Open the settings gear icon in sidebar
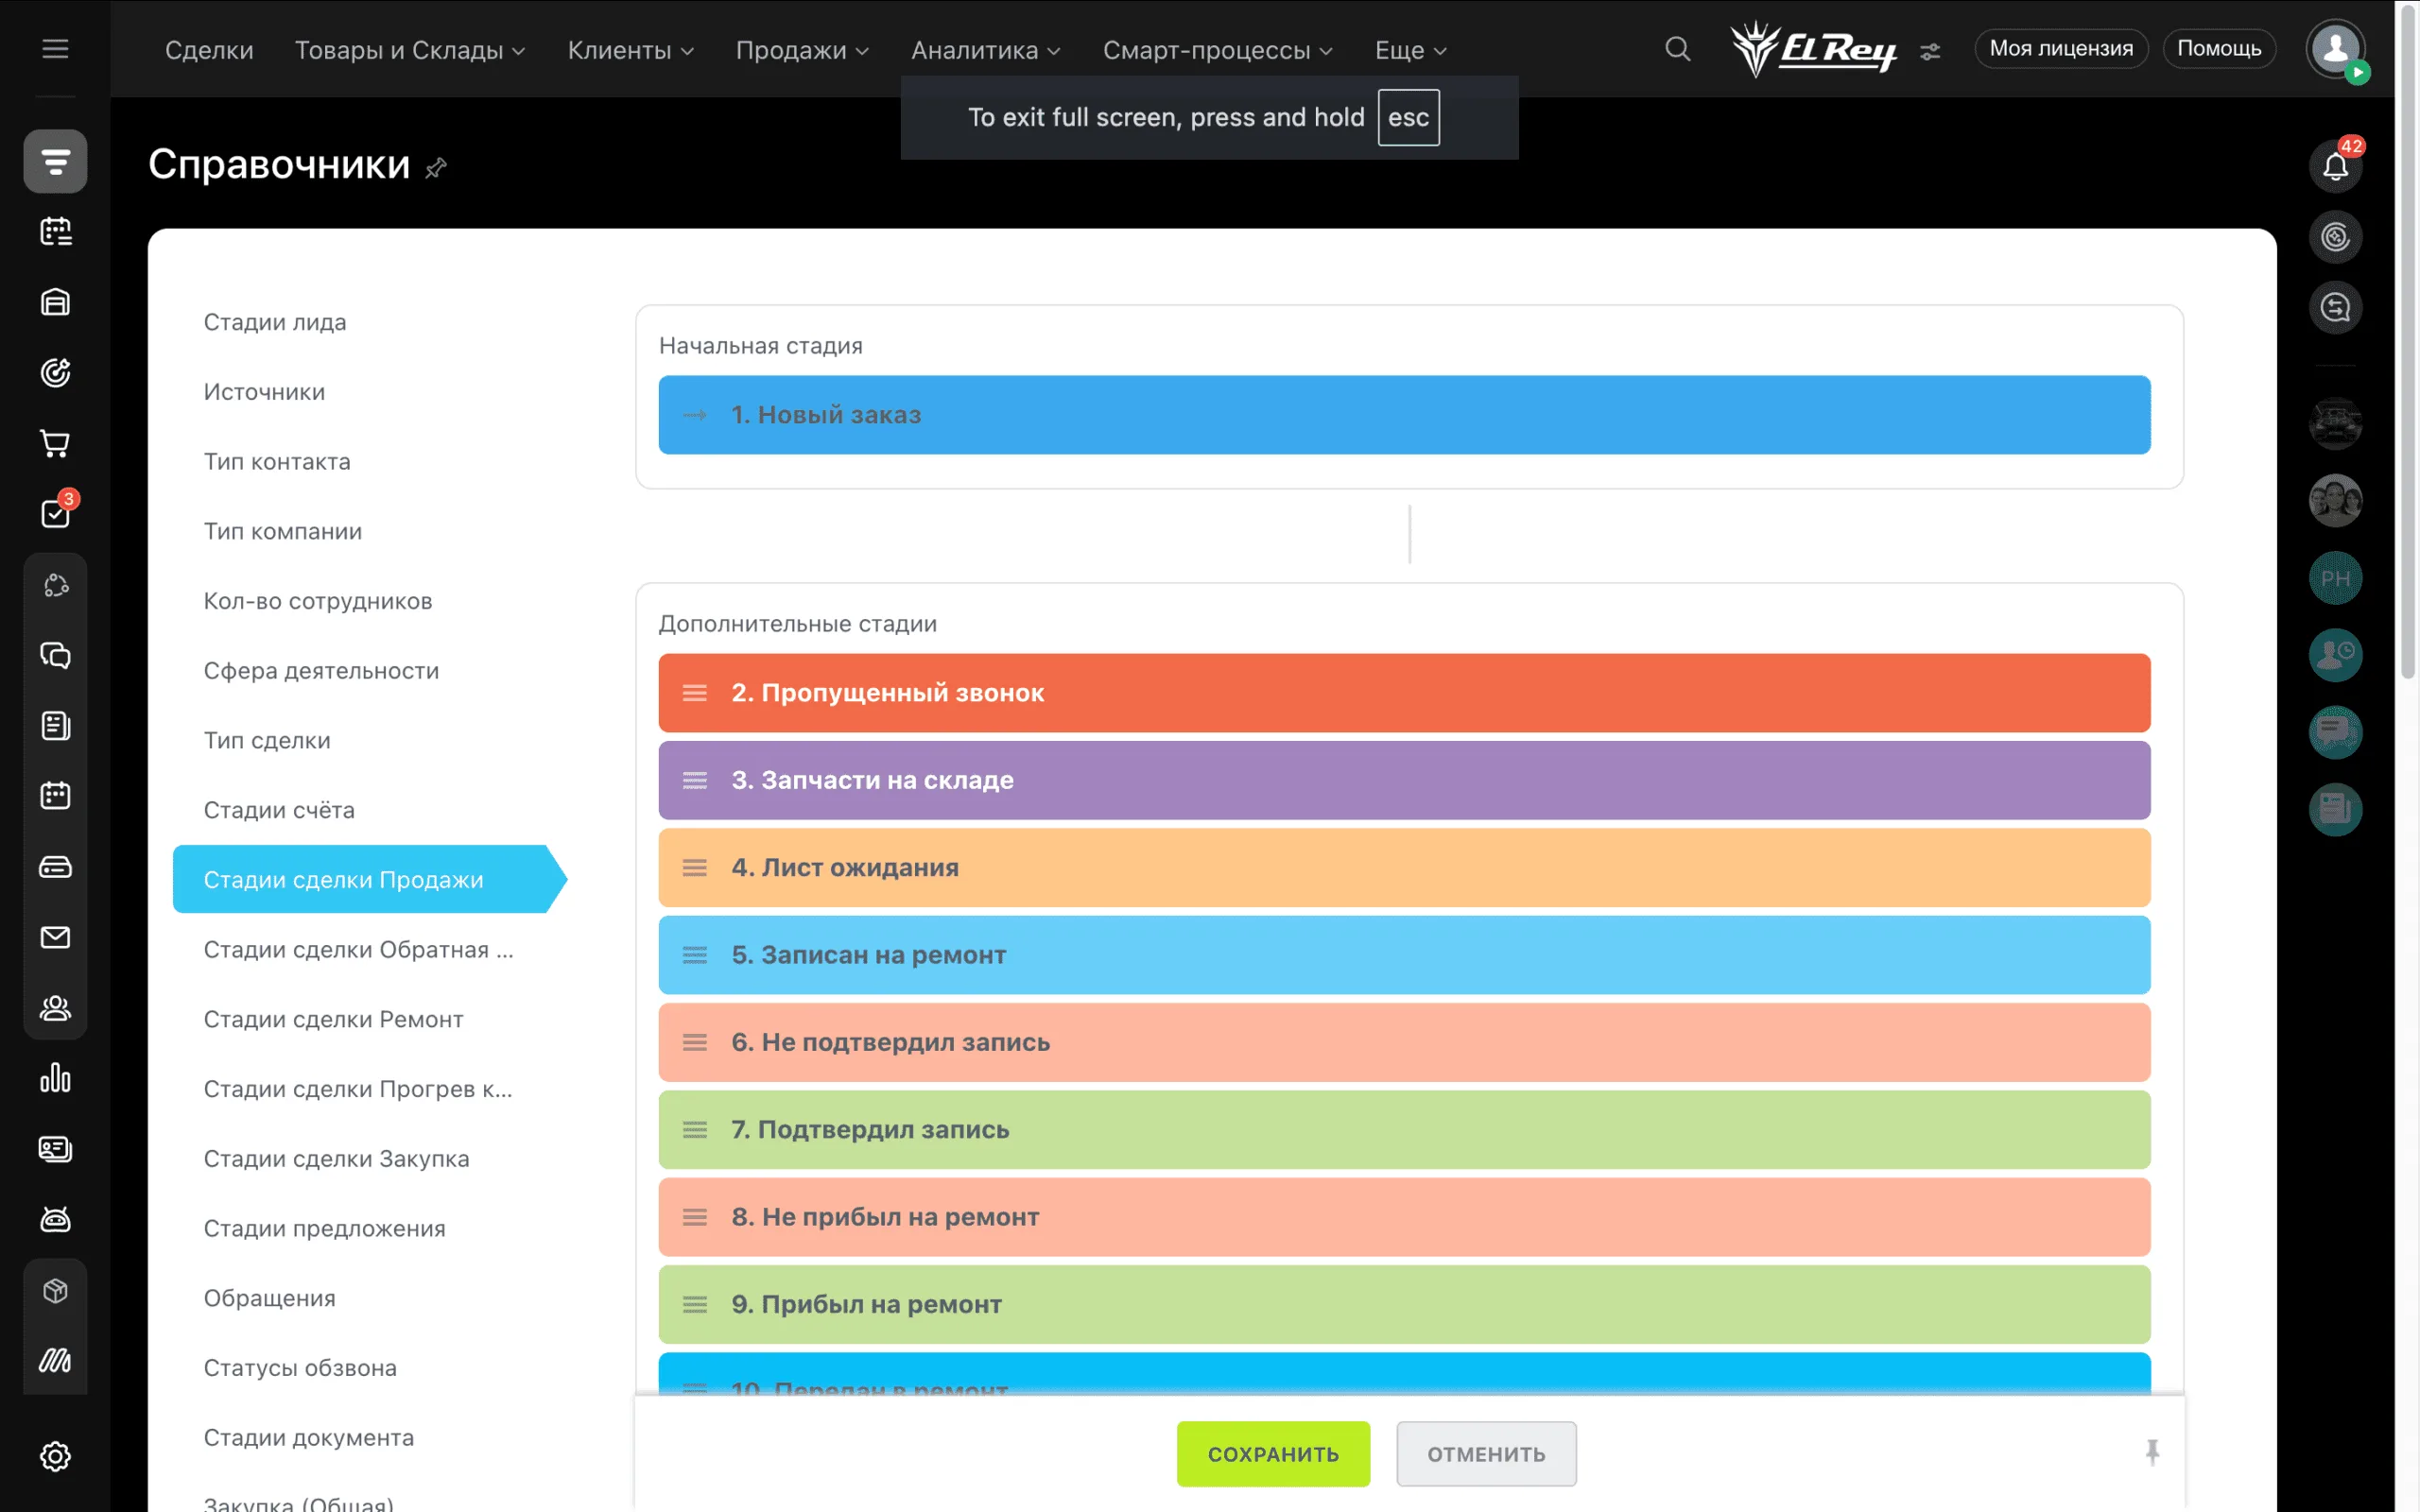Viewport: 2420px width, 1512px height. (x=55, y=1456)
